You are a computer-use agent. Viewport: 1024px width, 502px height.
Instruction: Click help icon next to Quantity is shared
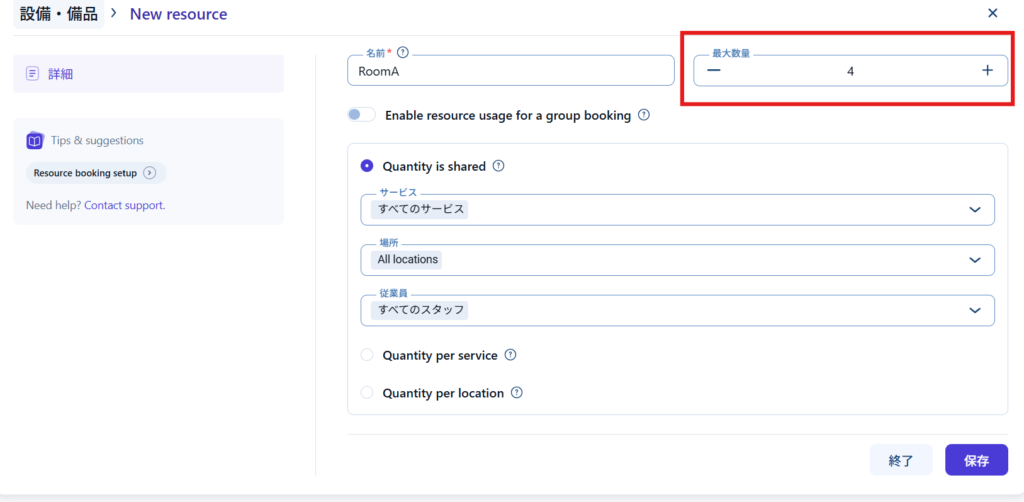point(499,167)
